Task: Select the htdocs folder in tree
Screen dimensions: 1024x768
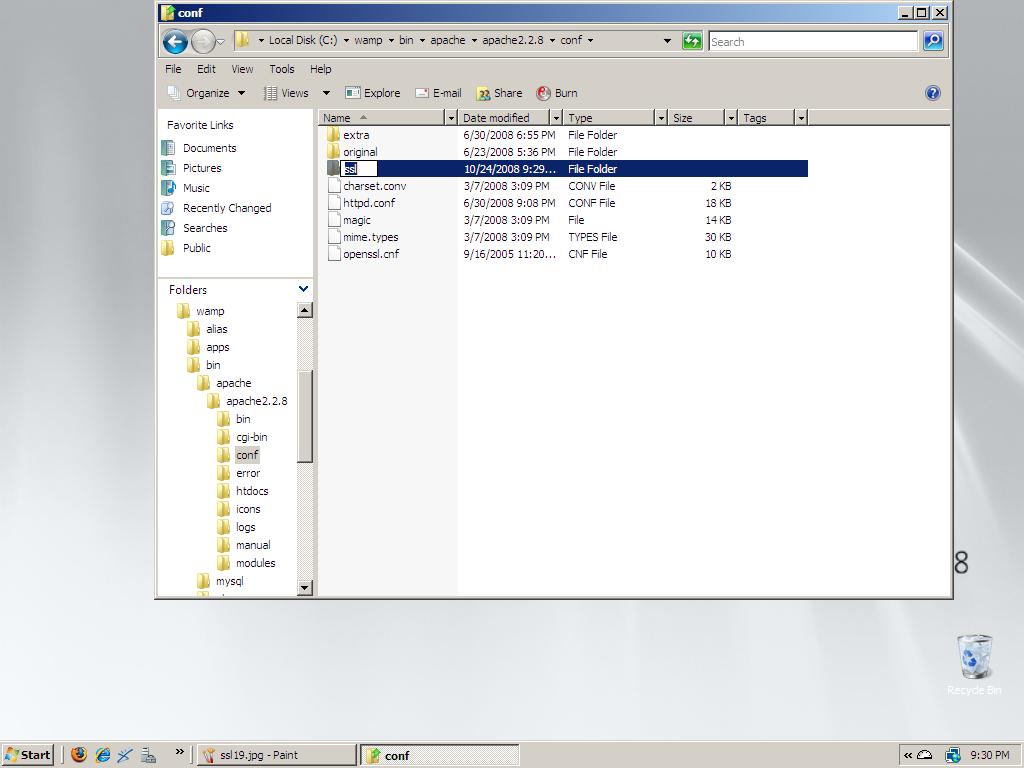Action: pyautogui.click(x=251, y=491)
